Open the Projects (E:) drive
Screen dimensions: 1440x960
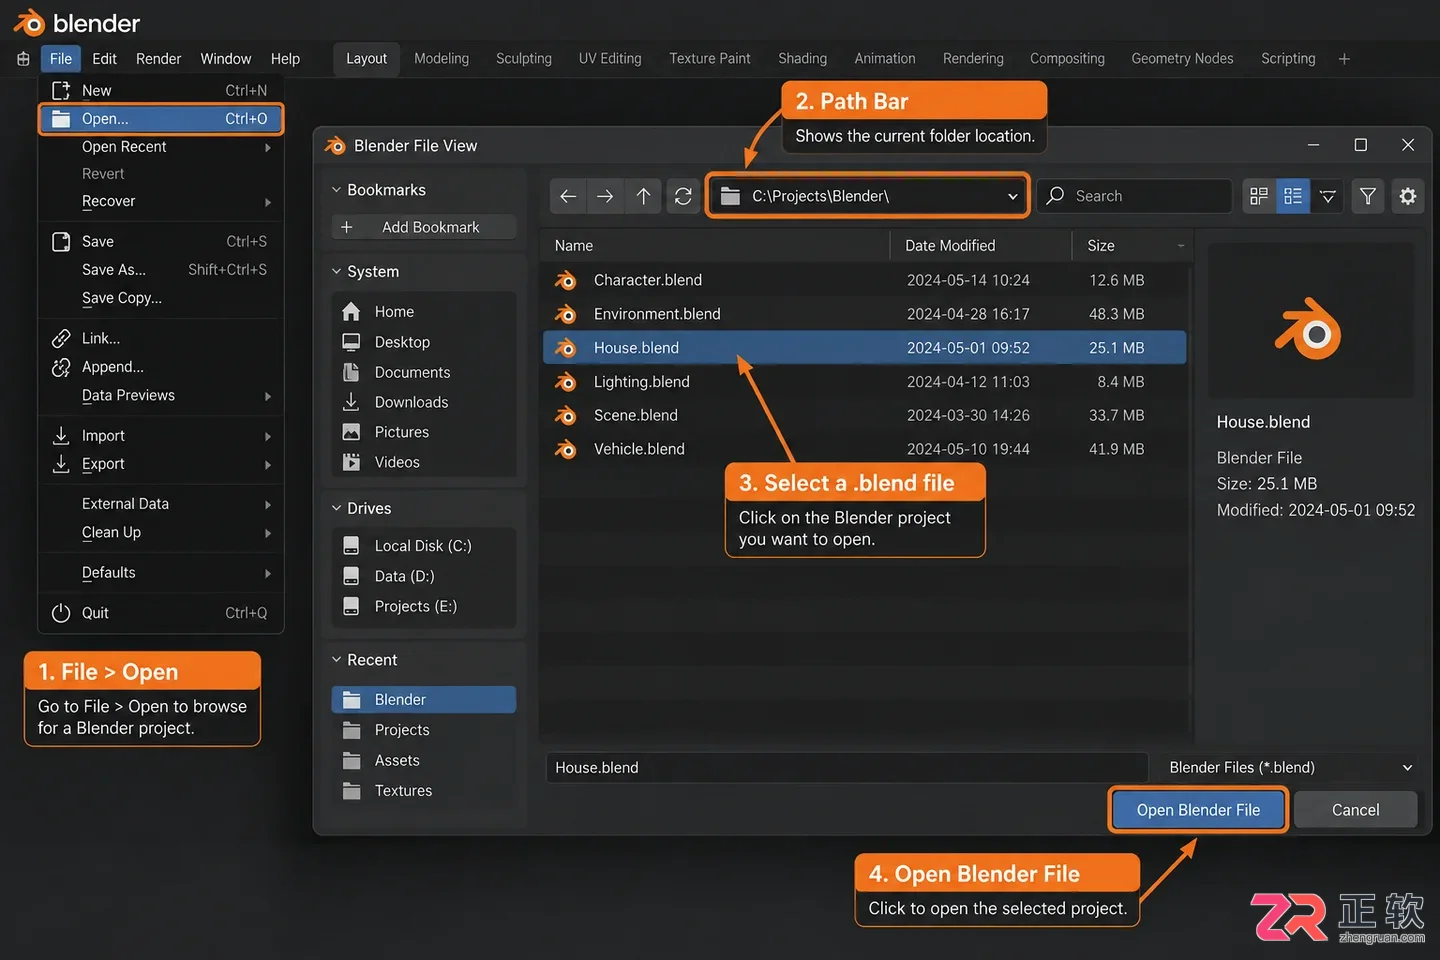[424, 606]
